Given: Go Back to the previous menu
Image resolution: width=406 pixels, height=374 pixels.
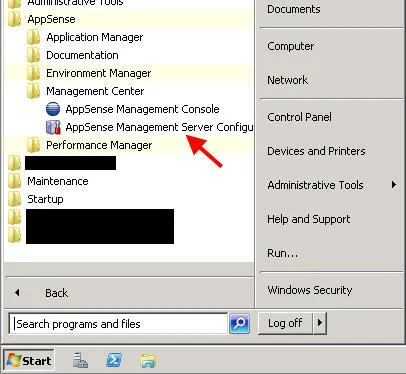Looking at the screenshot, I should coord(56,293).
